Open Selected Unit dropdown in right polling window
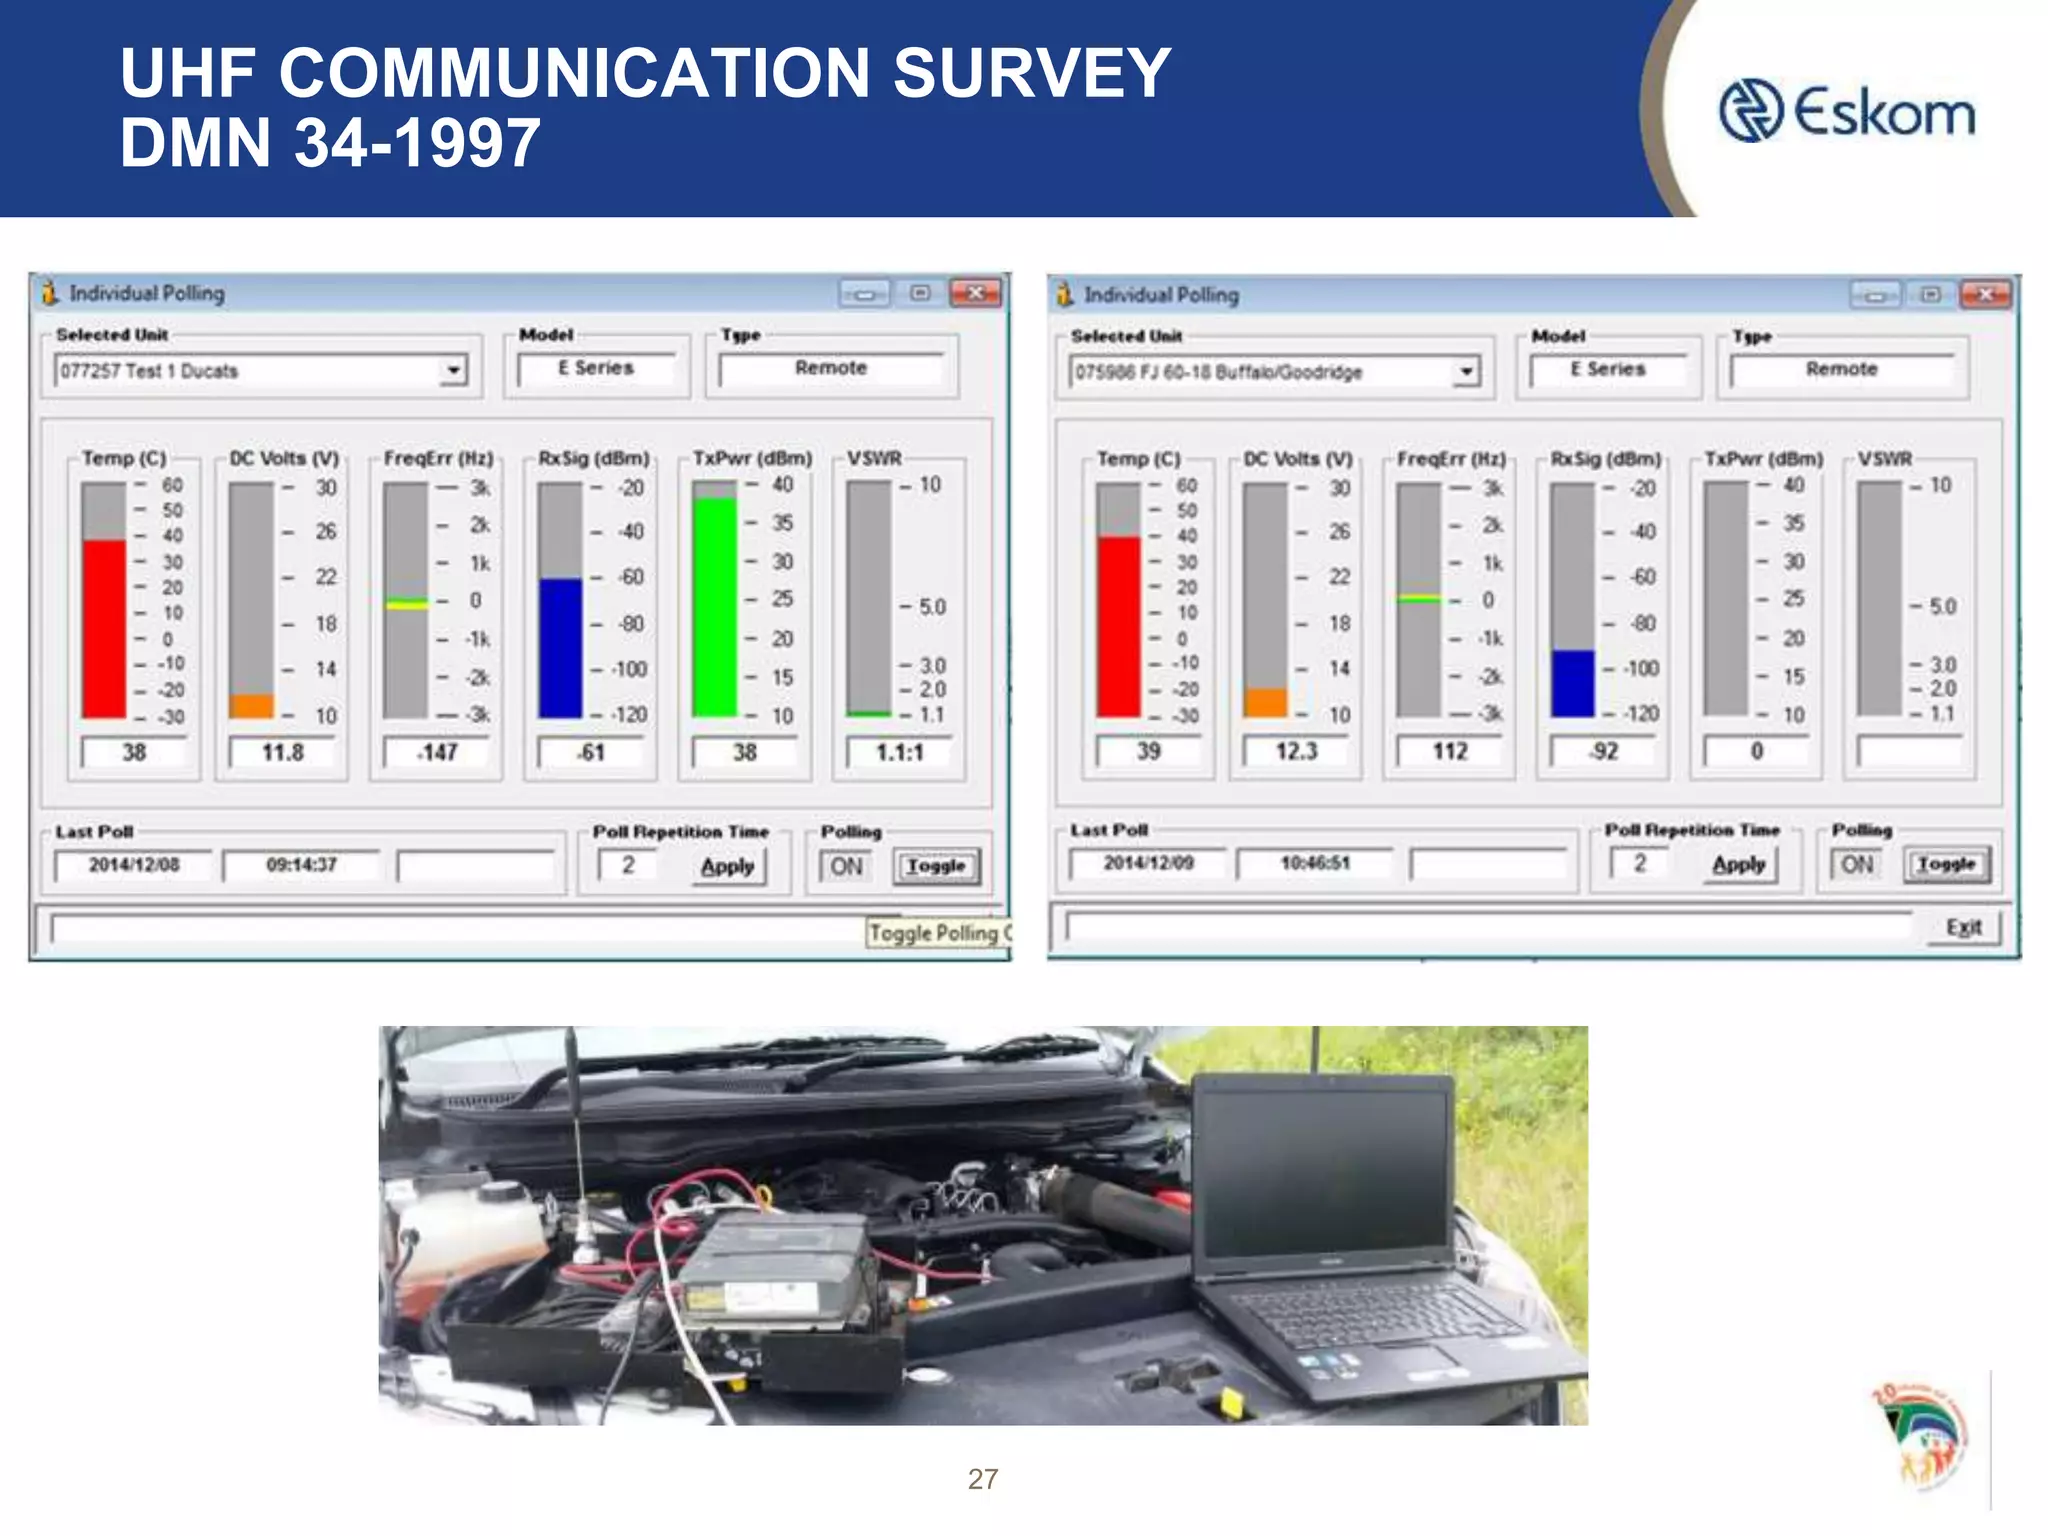Viewport: 2048px width, 1536px height. [x=1466, y=372]
